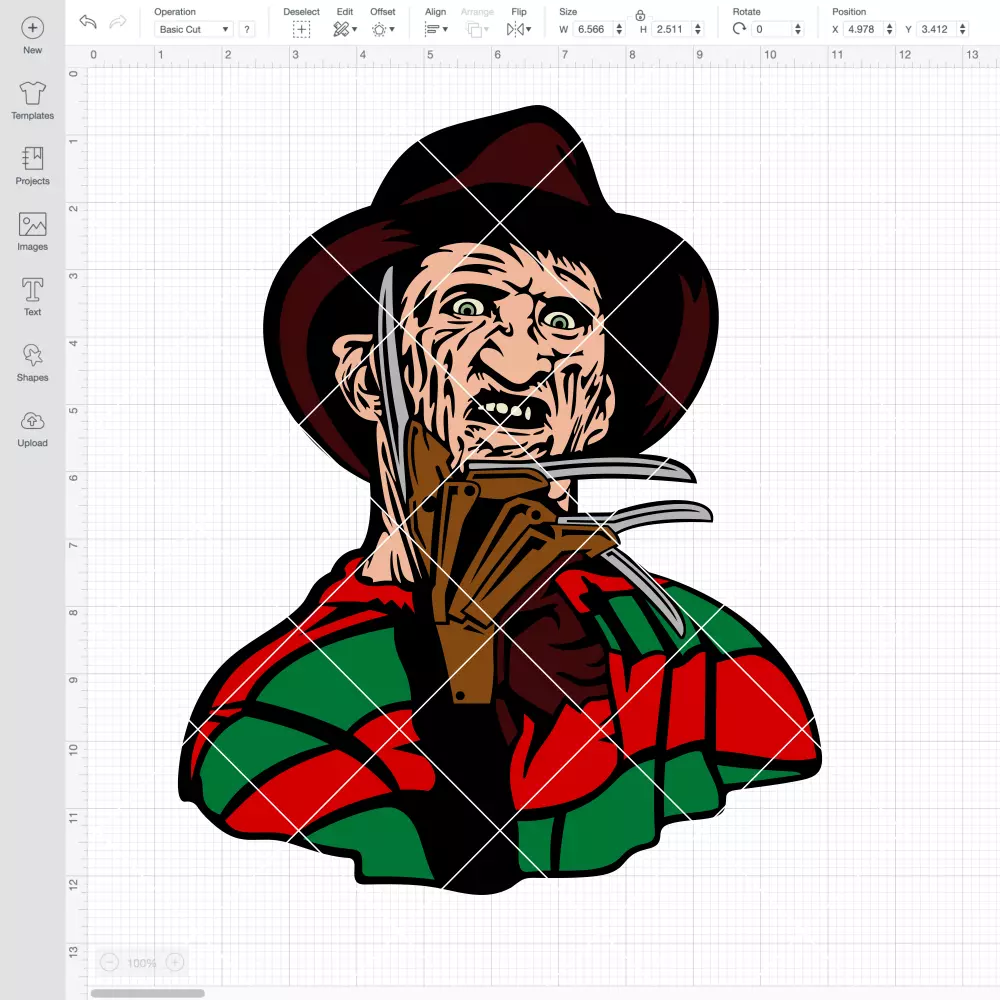
Task: Click the New project plus icon
Action: (33, 28)
